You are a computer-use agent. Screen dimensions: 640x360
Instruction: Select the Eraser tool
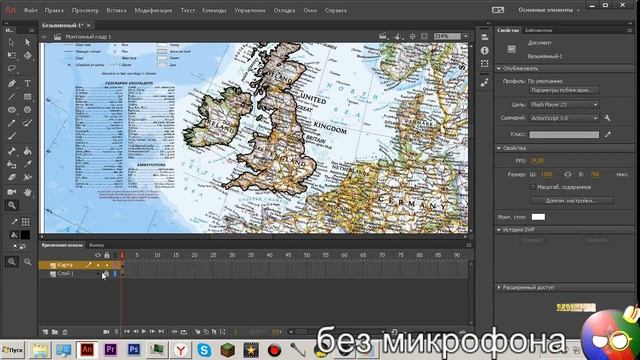[11, 178]
